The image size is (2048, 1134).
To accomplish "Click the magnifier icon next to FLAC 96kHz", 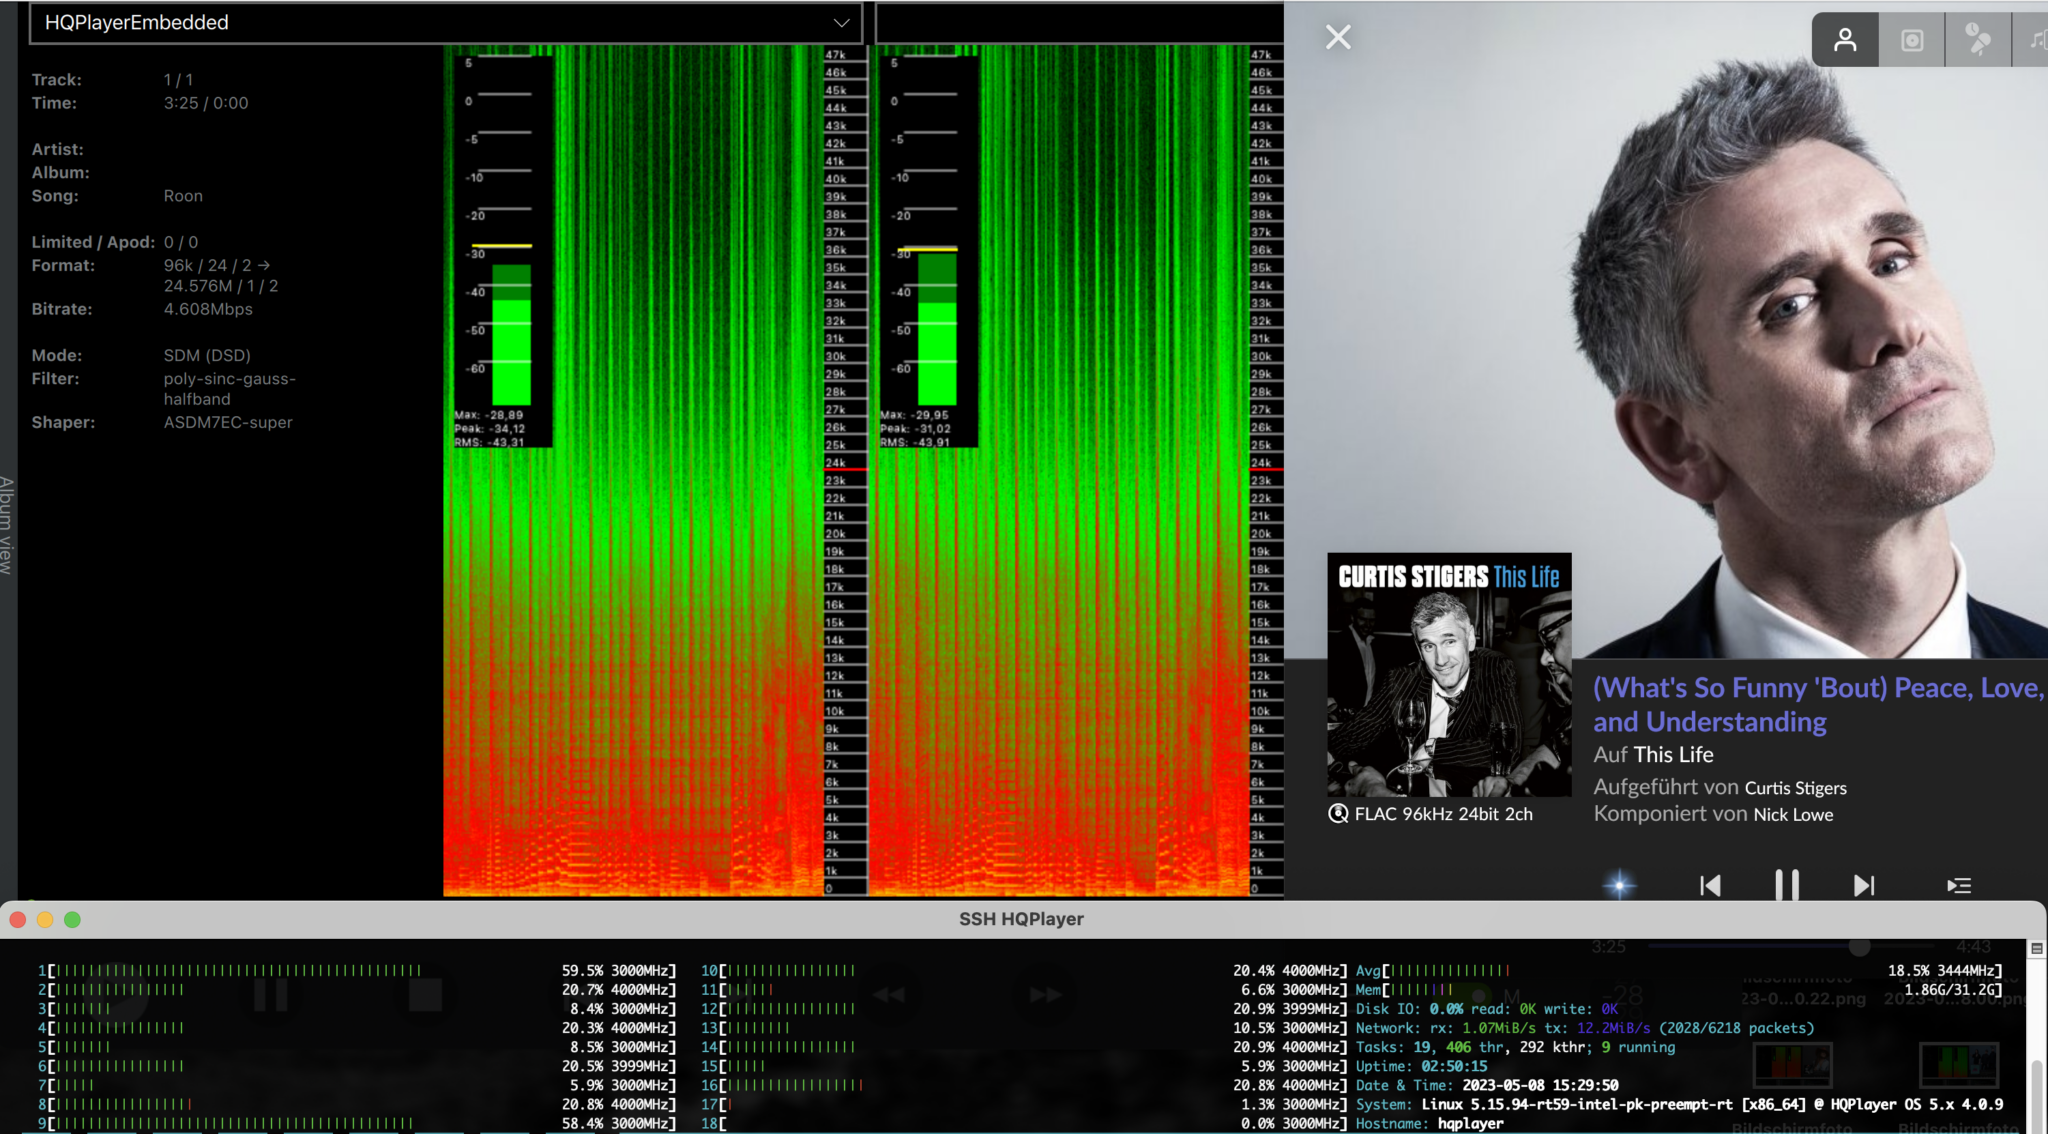I will pyautogui.click(x=1338, y=814).
